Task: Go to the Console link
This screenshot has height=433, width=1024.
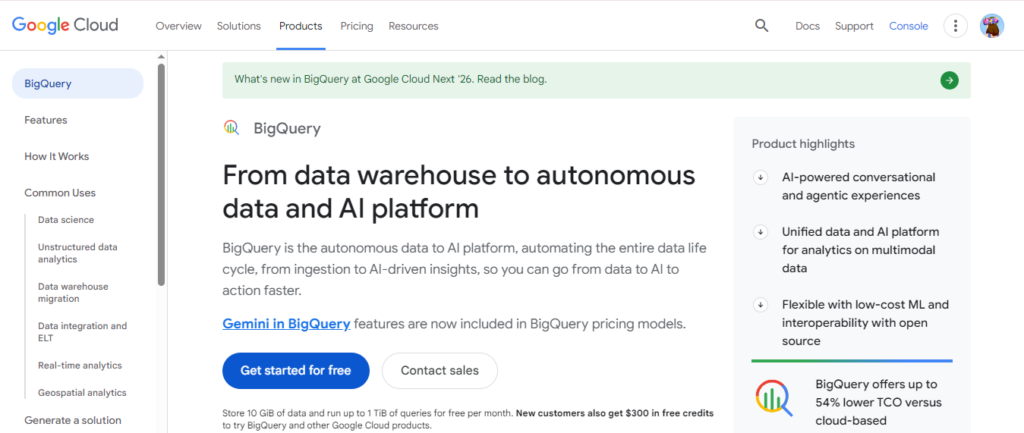Action: [908, 26]
